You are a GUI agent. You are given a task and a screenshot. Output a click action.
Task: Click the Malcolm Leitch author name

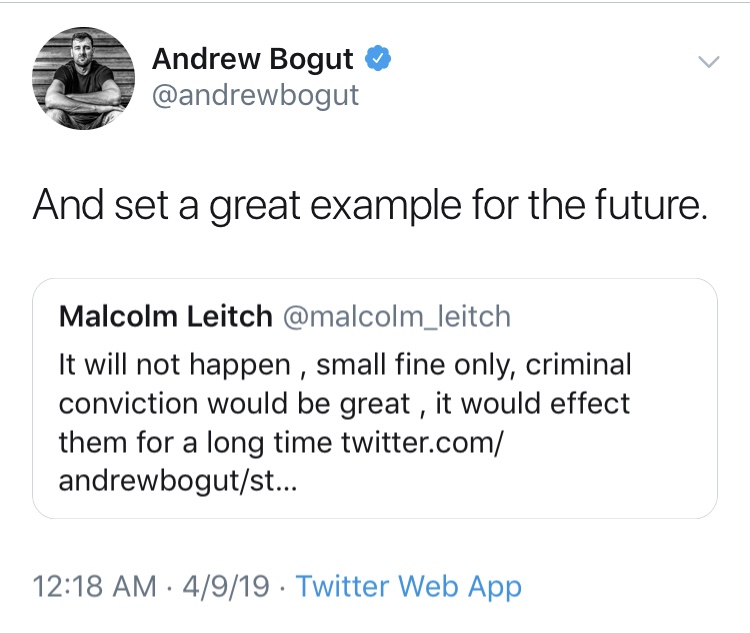click(x=166, y=317)
